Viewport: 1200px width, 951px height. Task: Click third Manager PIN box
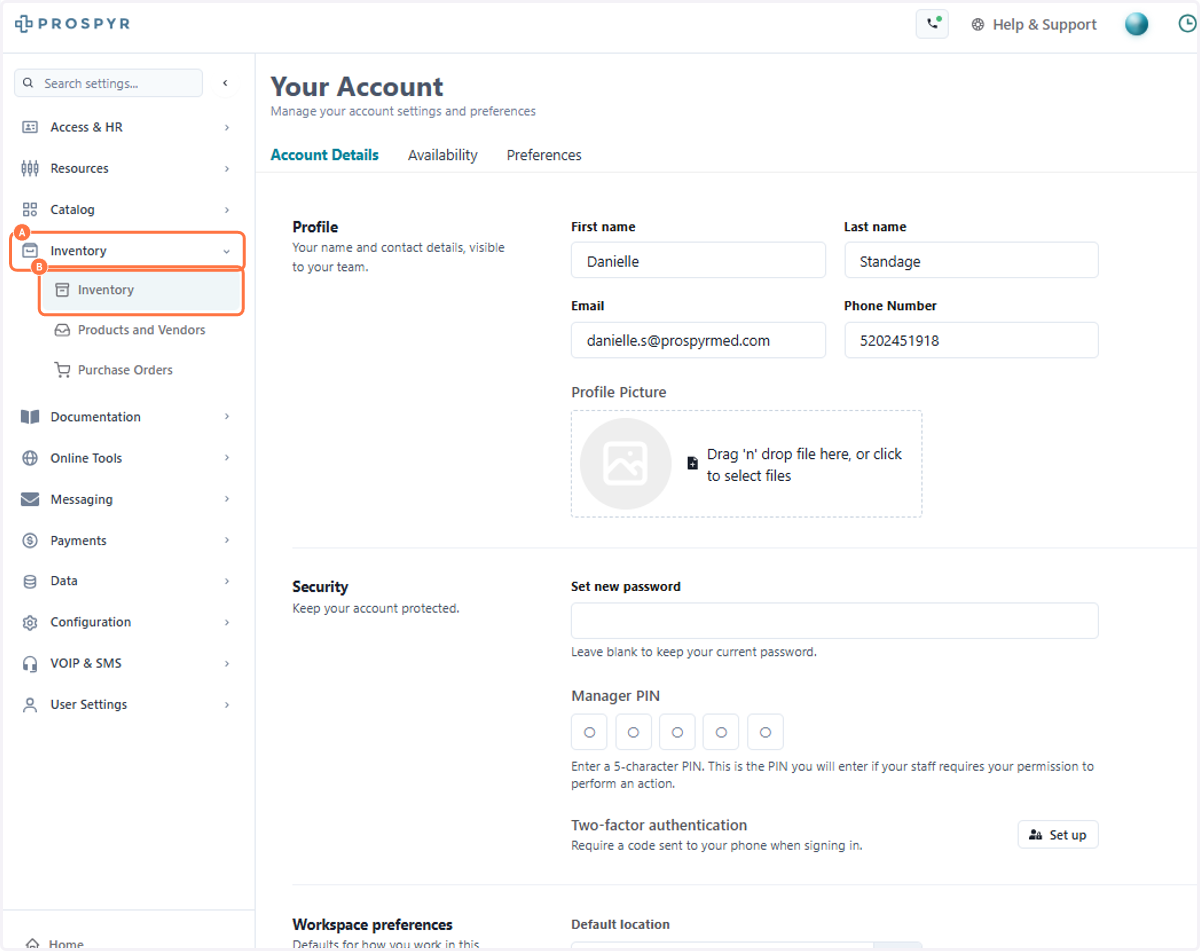(677, 732)
